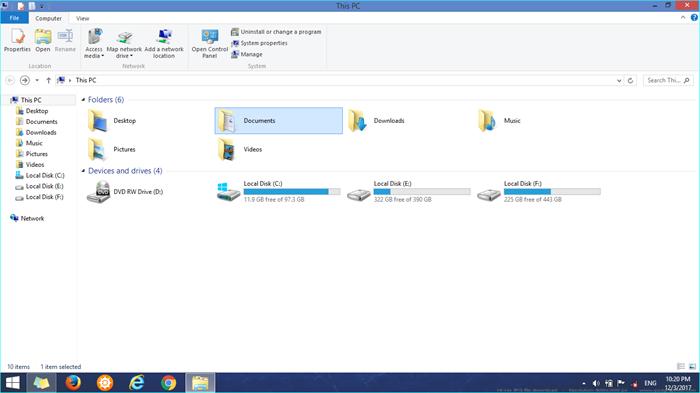Screen dimensions: 700x393
Task: Expand the recent locations dropdown arrow
Action: coord(37,80)
